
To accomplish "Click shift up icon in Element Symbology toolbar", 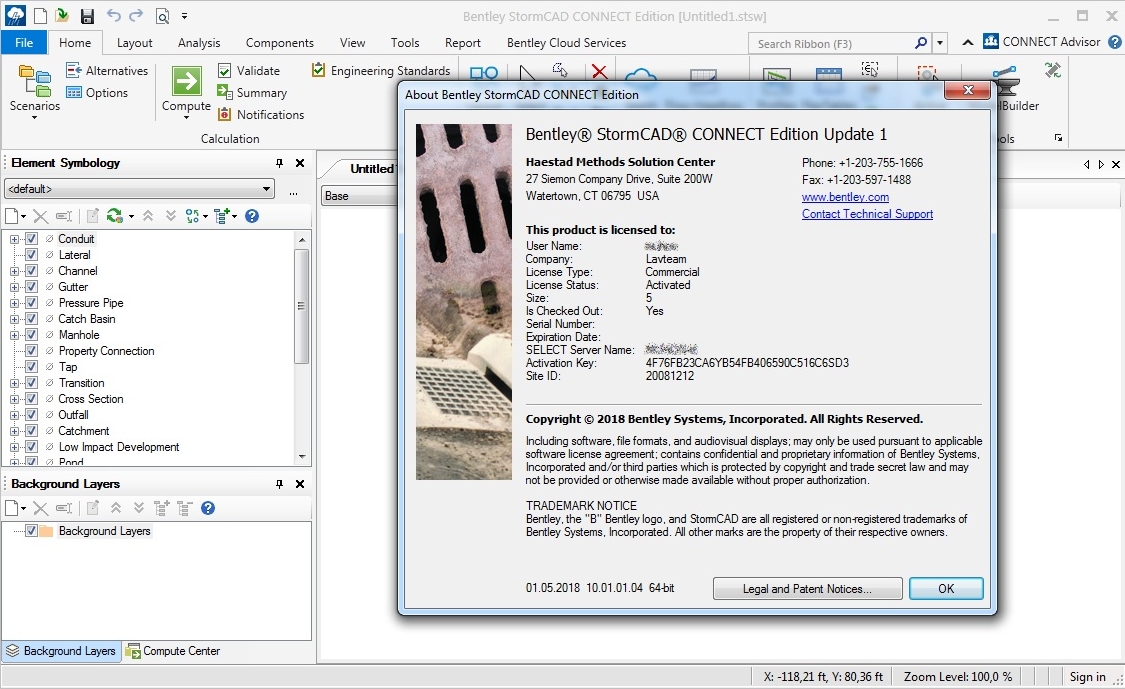I will point(148,215).
